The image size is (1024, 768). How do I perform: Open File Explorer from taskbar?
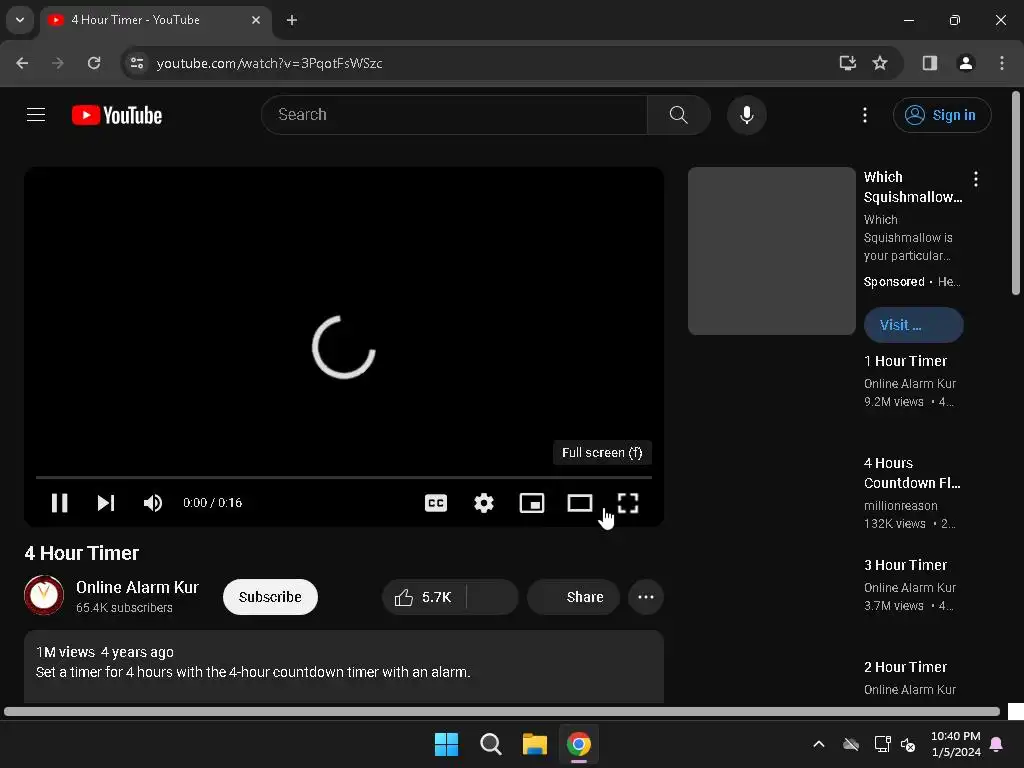click(534, 744)
